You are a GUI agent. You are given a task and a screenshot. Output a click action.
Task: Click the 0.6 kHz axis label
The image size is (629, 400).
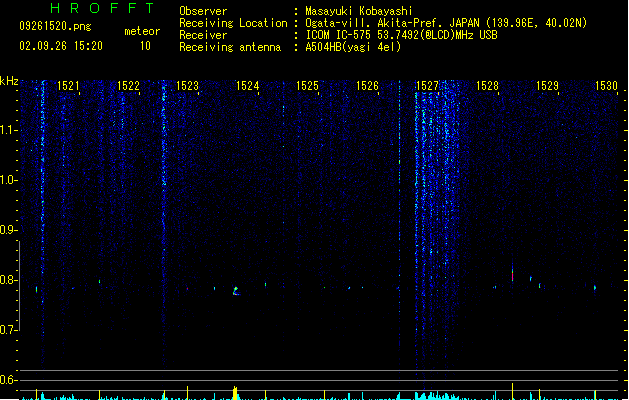pos(7,380)
